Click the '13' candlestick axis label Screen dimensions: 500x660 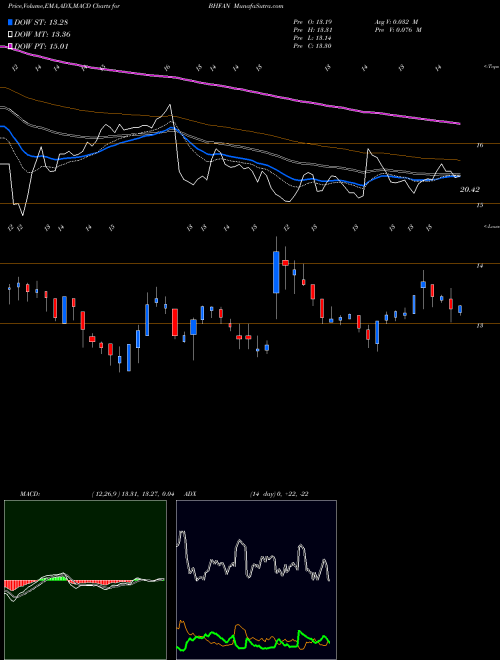point(479,325)
